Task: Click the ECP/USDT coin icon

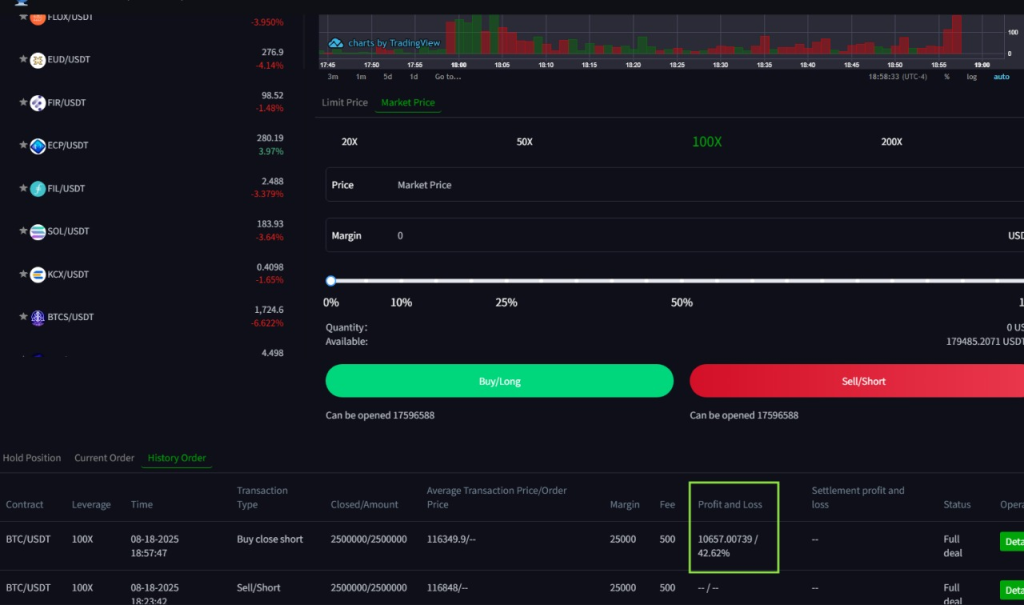Action: (38, 146)
